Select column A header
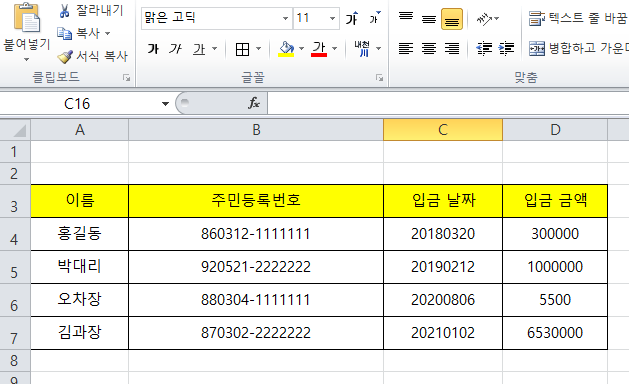The image size is (629, 384). click(x=80, y=130)
